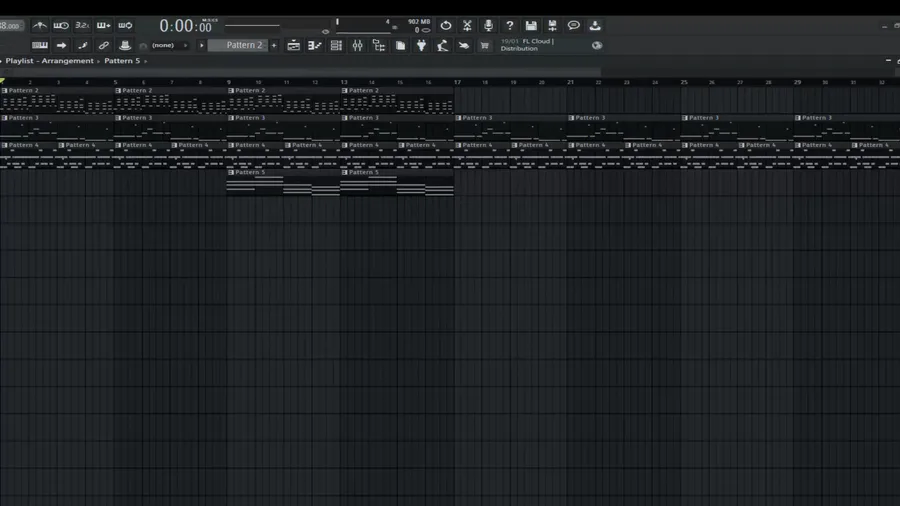Click the song position slider
Screen dimensions: 900x506
tap(252, 25)
